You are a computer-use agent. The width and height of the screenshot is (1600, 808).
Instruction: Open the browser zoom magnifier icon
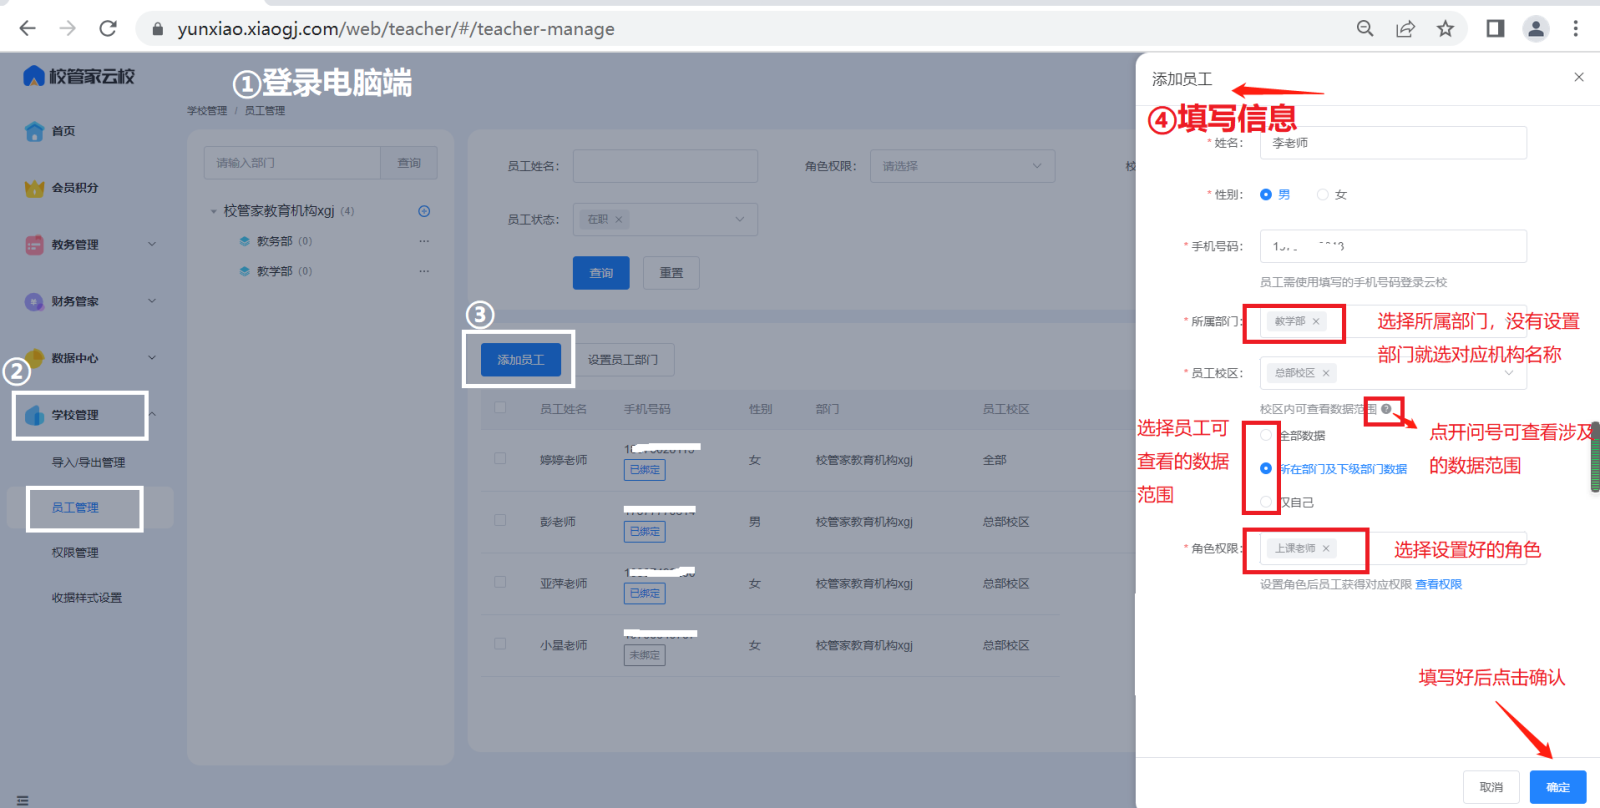tap(1365, 29)
